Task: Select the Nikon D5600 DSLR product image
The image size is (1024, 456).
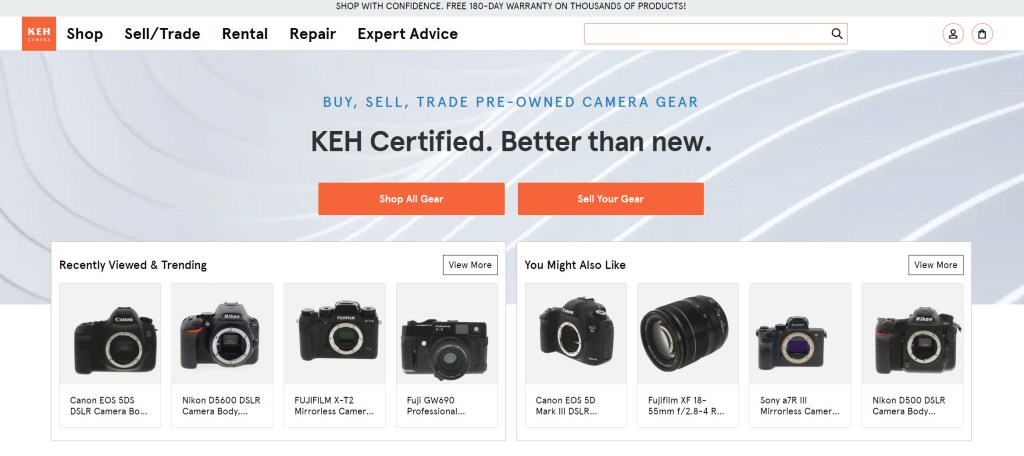Action: pyautogui.click(x=222, y=334)
